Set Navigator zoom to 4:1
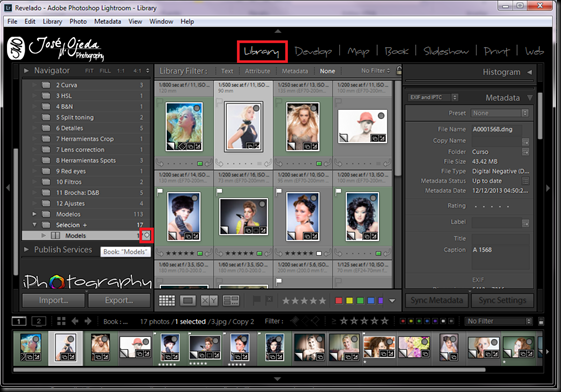The height and width of the screenshot is (392, 561). 137,71
